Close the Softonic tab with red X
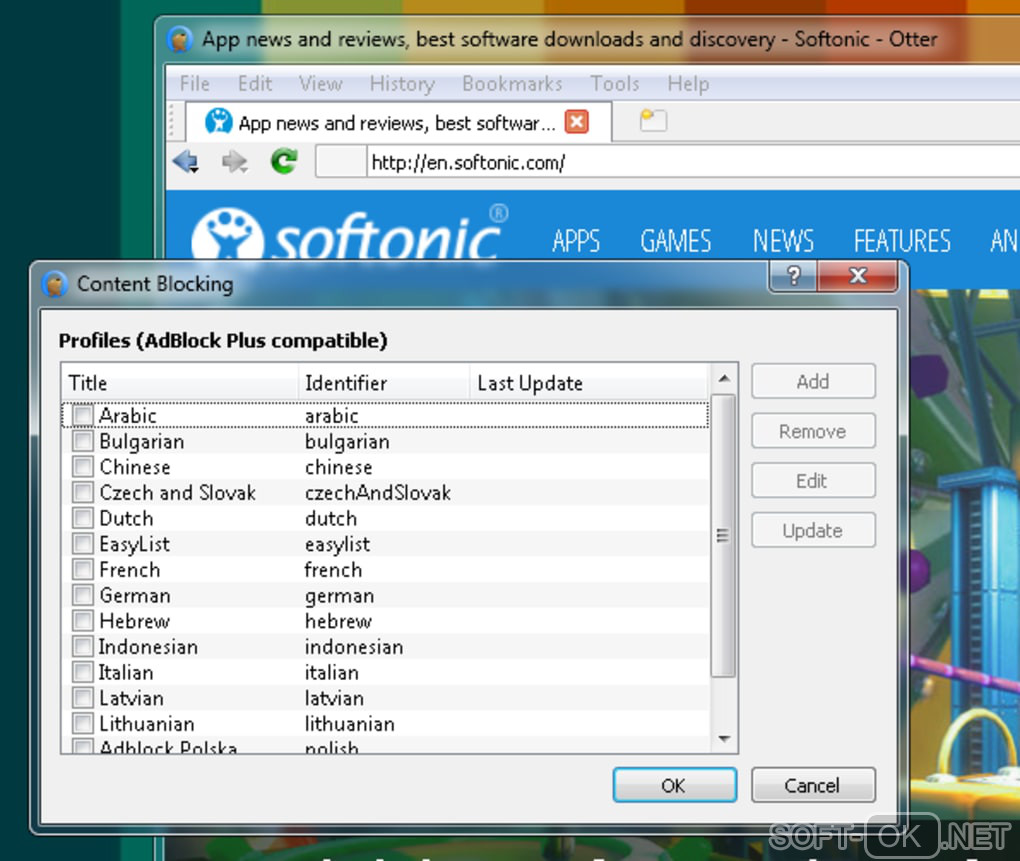This screenshot has height=861, width=1020. pyautogui.click(x=577, y=122)
